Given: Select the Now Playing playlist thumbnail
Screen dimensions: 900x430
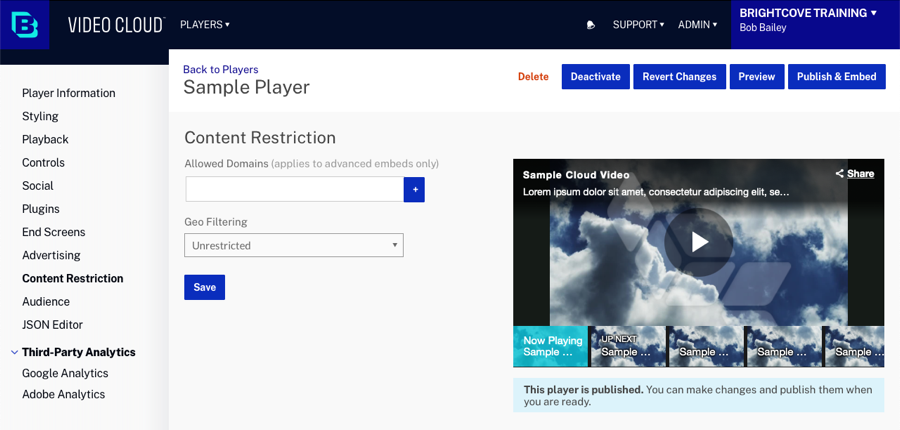Looking at the screenshot, I should 550,346.
